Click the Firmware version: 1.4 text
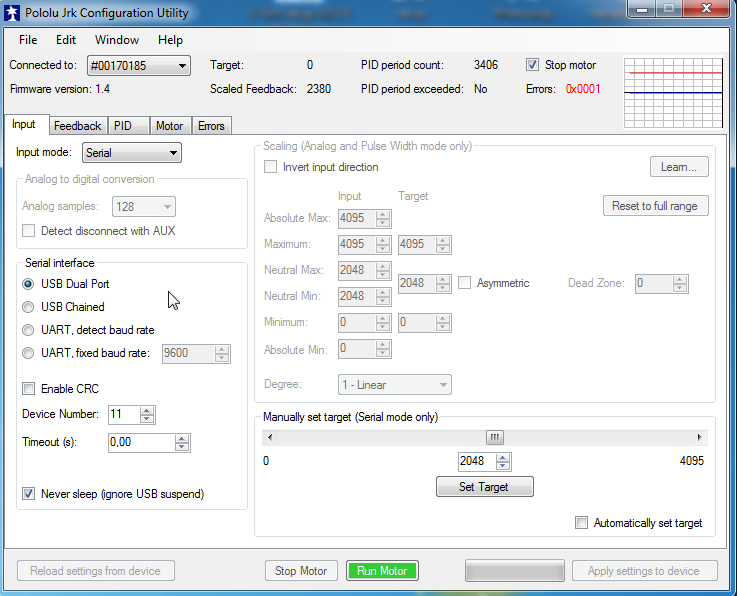 coord(60,89)
